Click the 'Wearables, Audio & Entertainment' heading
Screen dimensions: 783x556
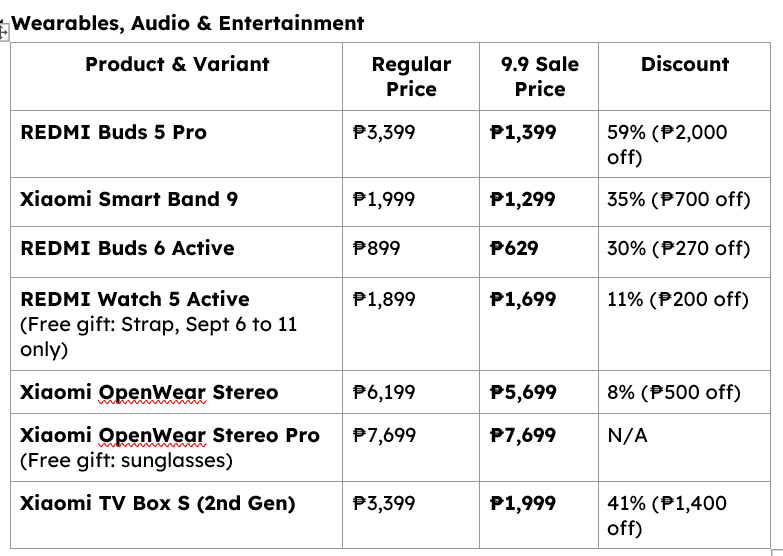coord(187,22)
